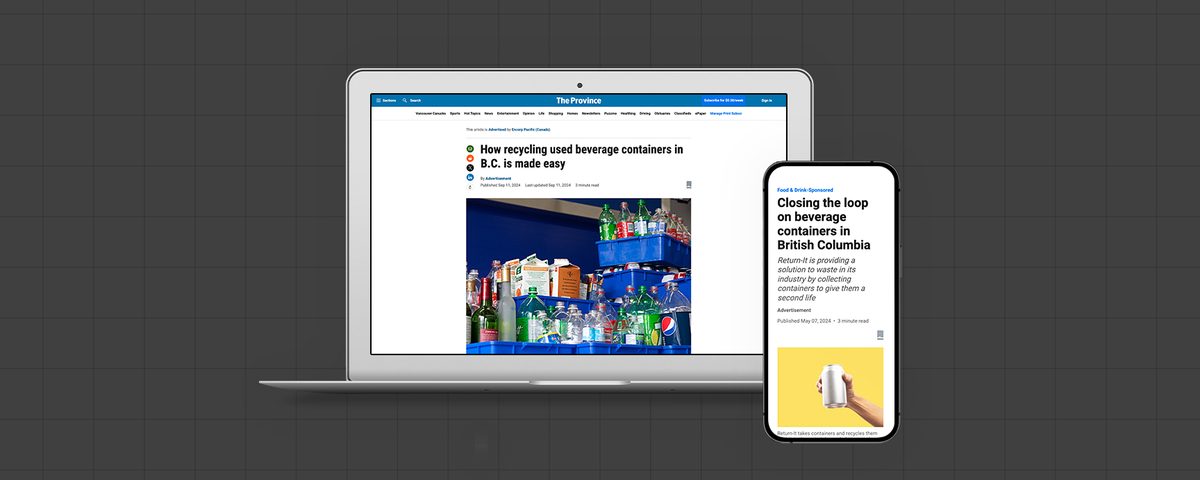Open the News nav item
Screen dimensions: 1200x480
(489, 114)
